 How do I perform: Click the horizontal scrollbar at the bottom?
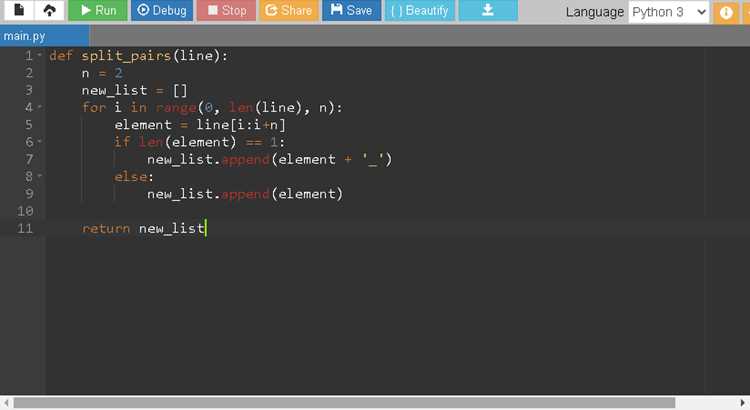click(x=344, y=403)
